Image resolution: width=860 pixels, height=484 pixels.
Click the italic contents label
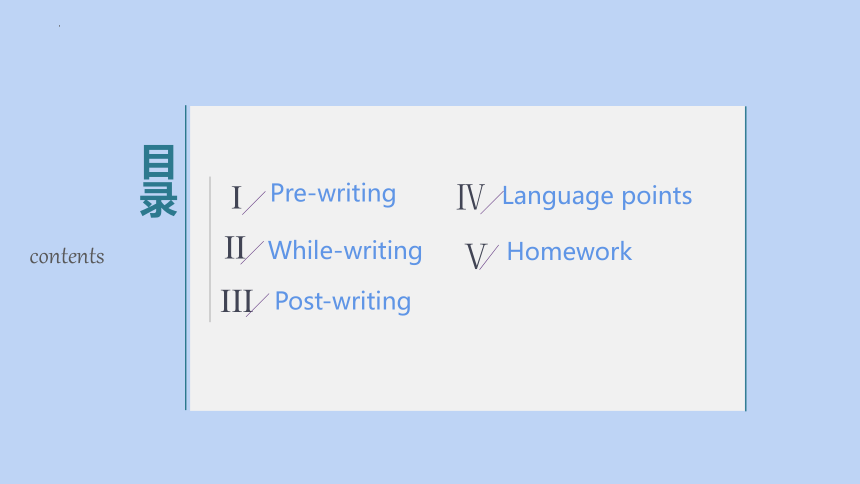click(67, 256)
